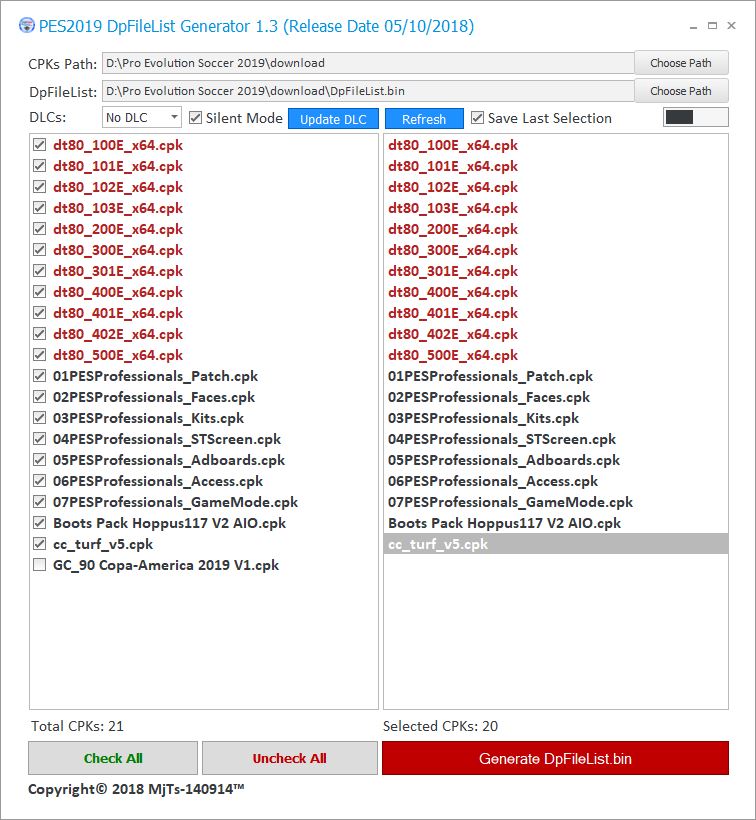The width and height of the screenshot is (756, 820).
Task: Uncheck dt80_402E_x64.cpk in left list
Action: (x=39, y=334)
